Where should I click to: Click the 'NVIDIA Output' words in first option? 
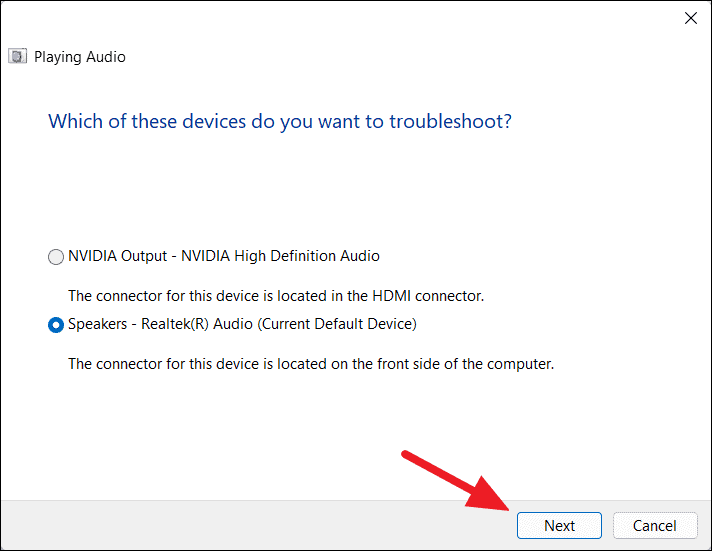[x=118, y=256]
